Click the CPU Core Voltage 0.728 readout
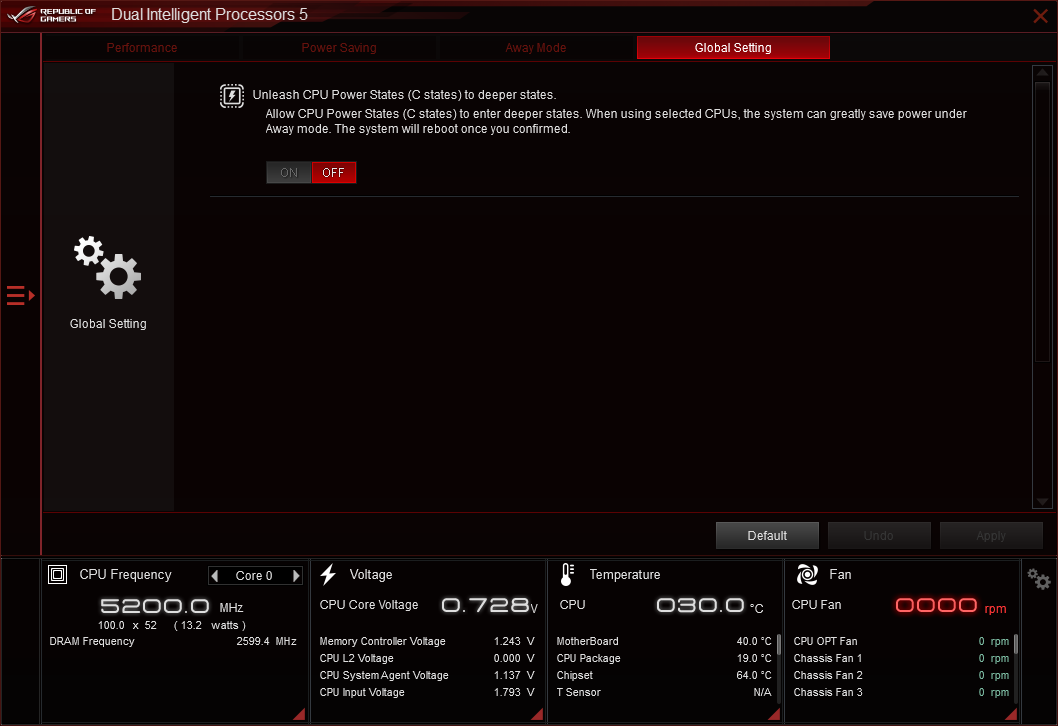 (x=489, y=605)
